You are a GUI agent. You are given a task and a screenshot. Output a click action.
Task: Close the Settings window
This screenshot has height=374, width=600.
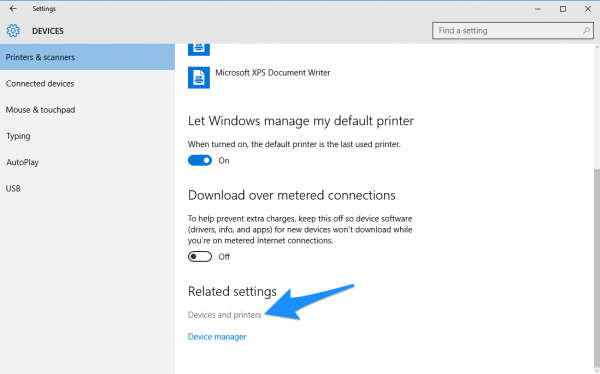[x=588, y=9]
